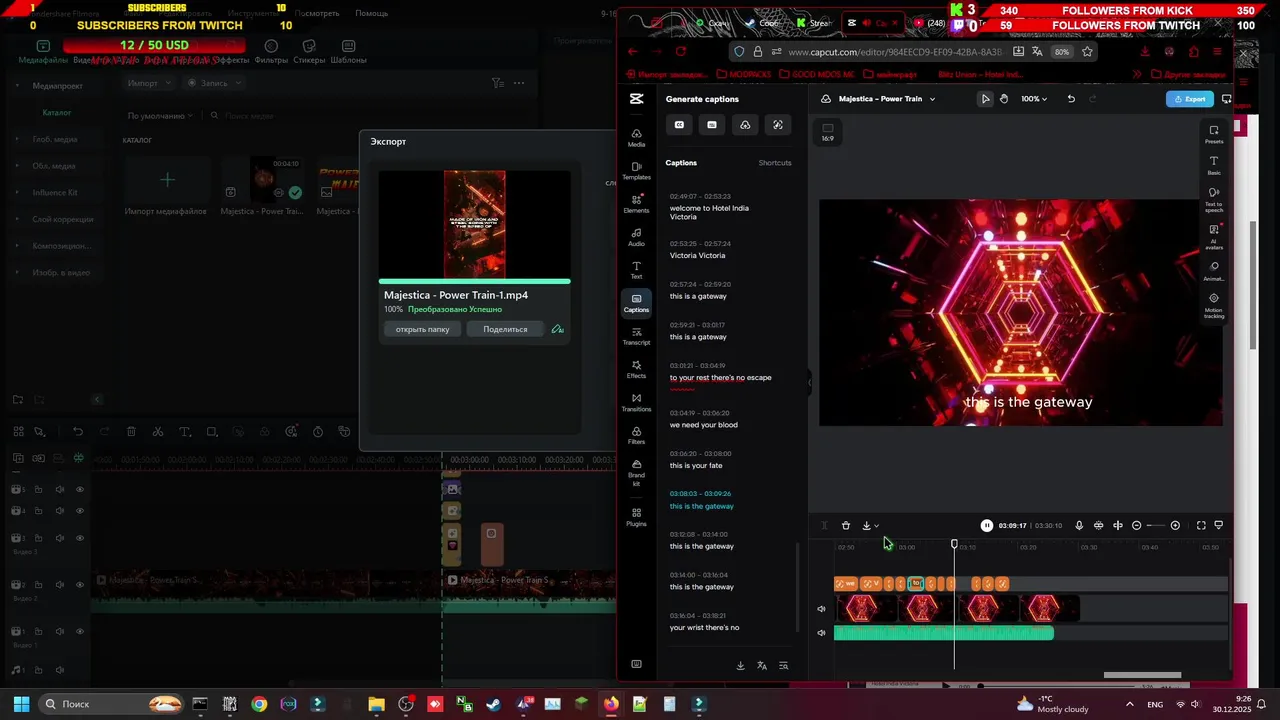Expand Influence Kit in Filmora sidebar
1280x720 pixels.
(x=17, y=192)
